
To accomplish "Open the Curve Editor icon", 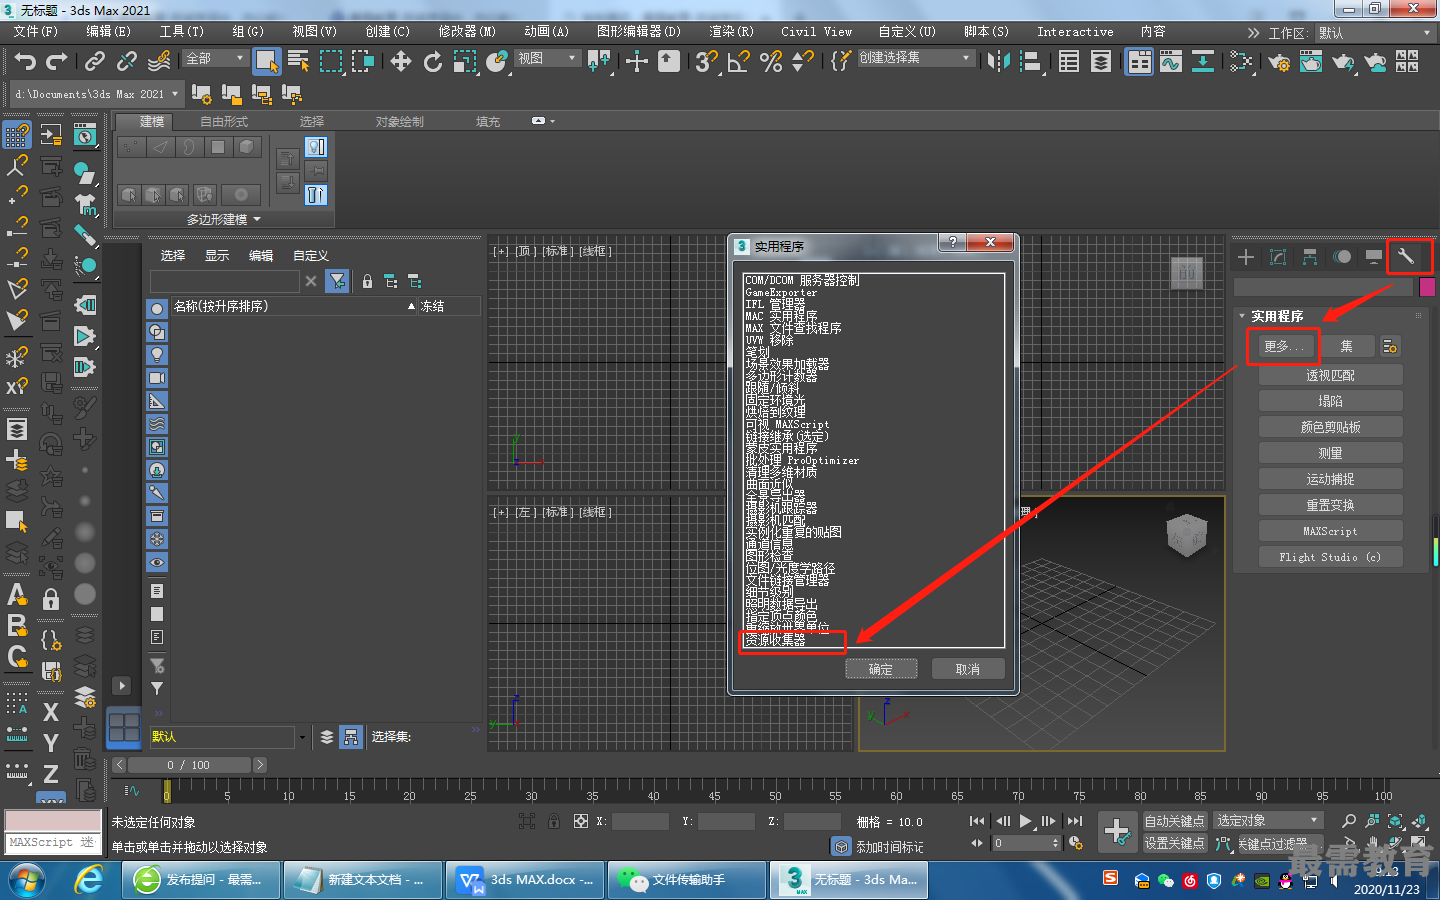I will [1170, 62].
